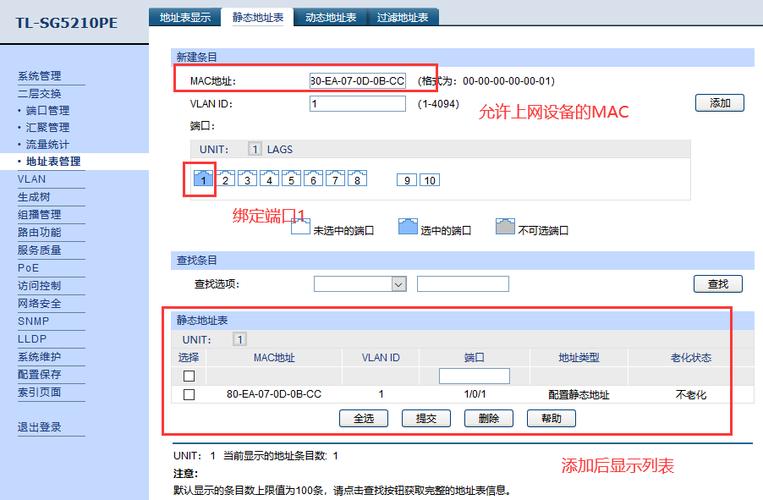Click the 全选 select all button
This screenshot has width=763, height=500.
363,418
